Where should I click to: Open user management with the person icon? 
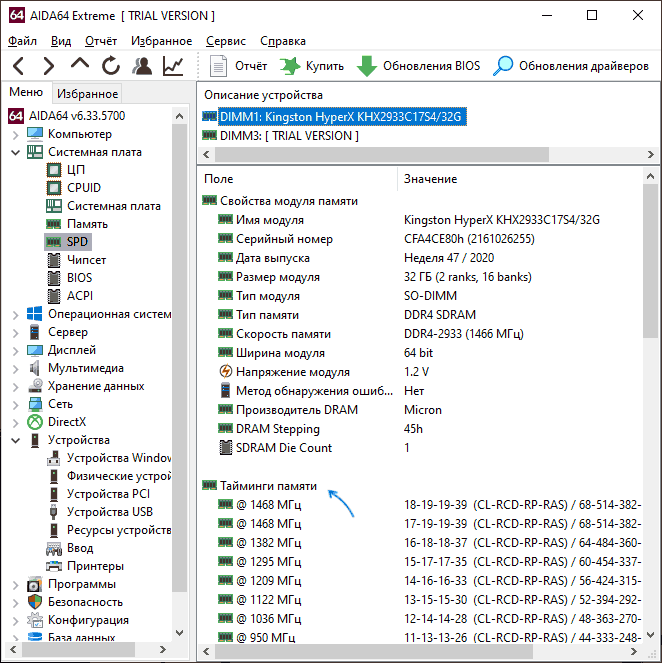(x=142, y=66)
